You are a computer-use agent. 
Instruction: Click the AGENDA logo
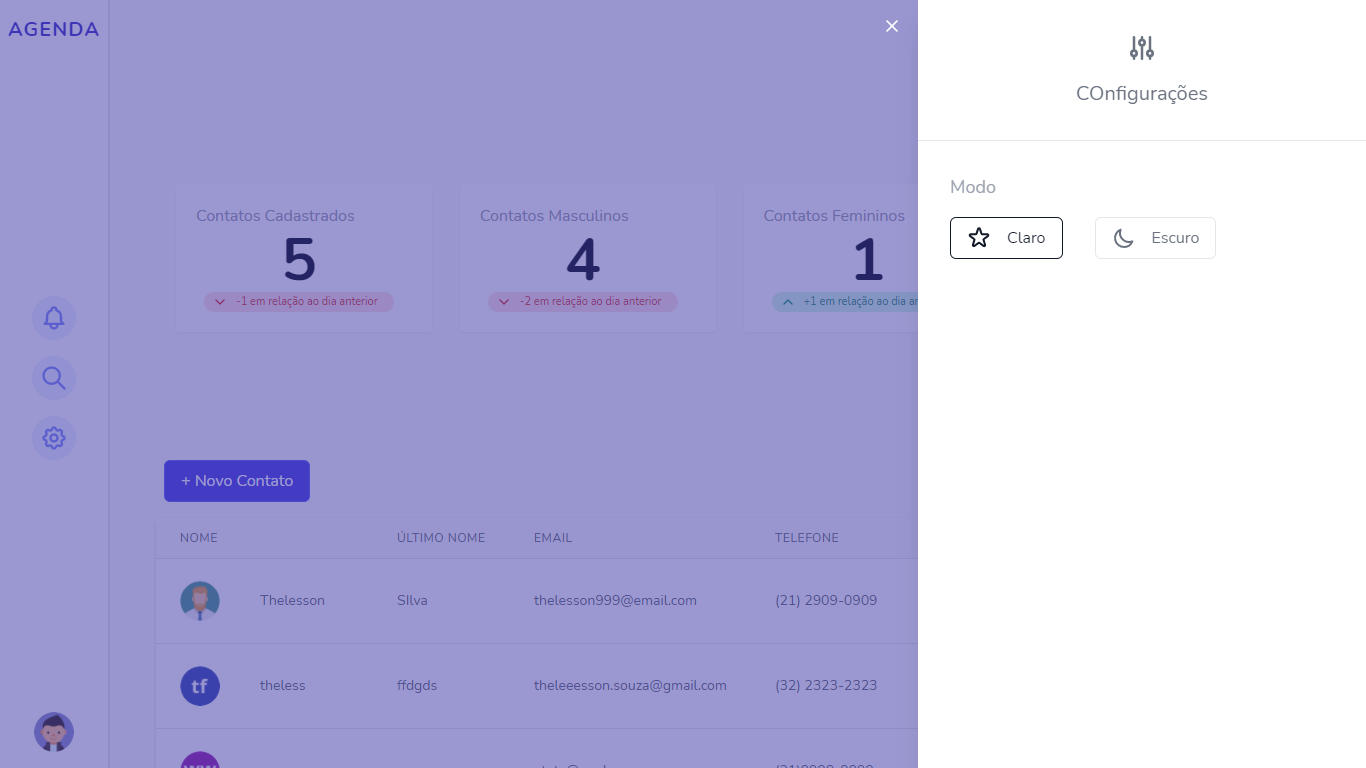(54, 29)
